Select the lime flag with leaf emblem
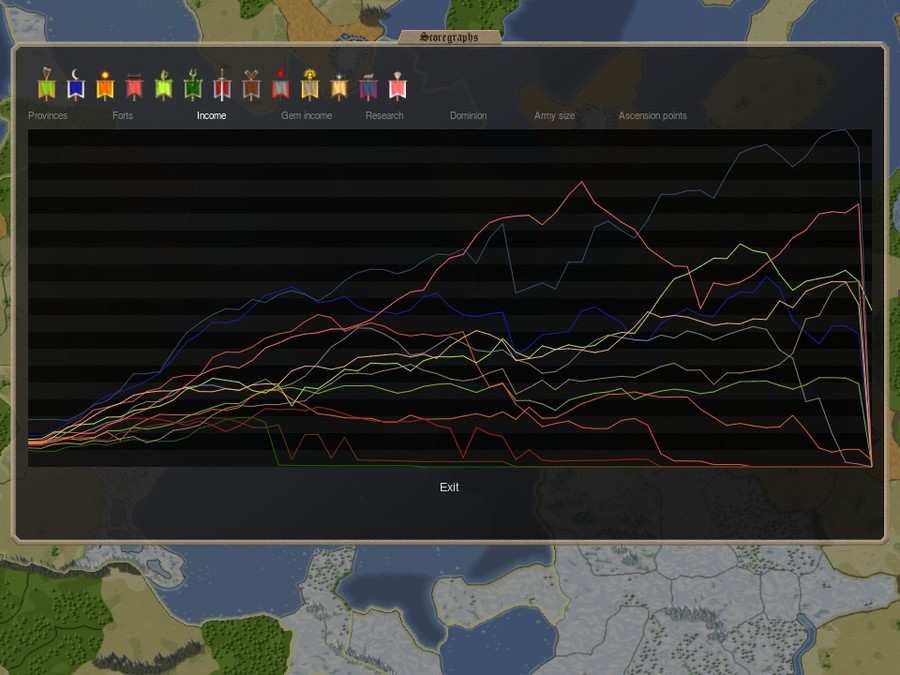 point(164,85)
